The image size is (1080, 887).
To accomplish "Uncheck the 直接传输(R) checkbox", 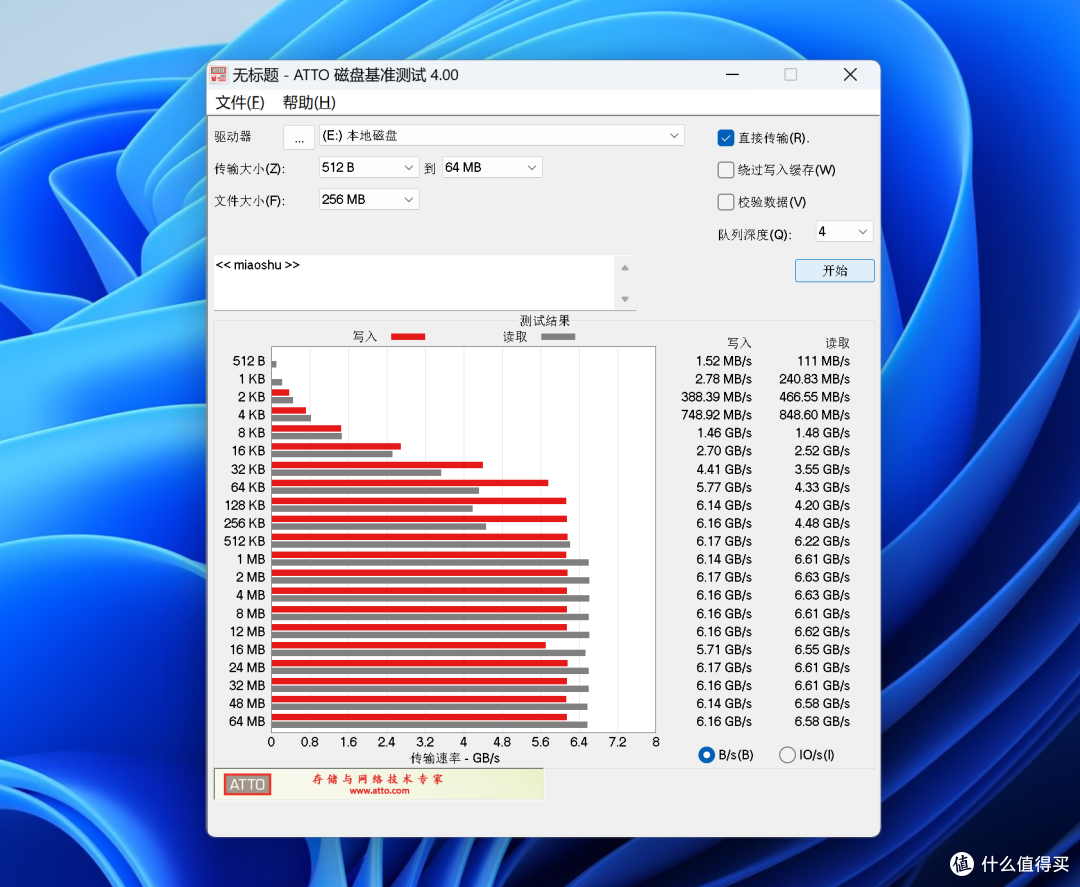I will [725, 138].
